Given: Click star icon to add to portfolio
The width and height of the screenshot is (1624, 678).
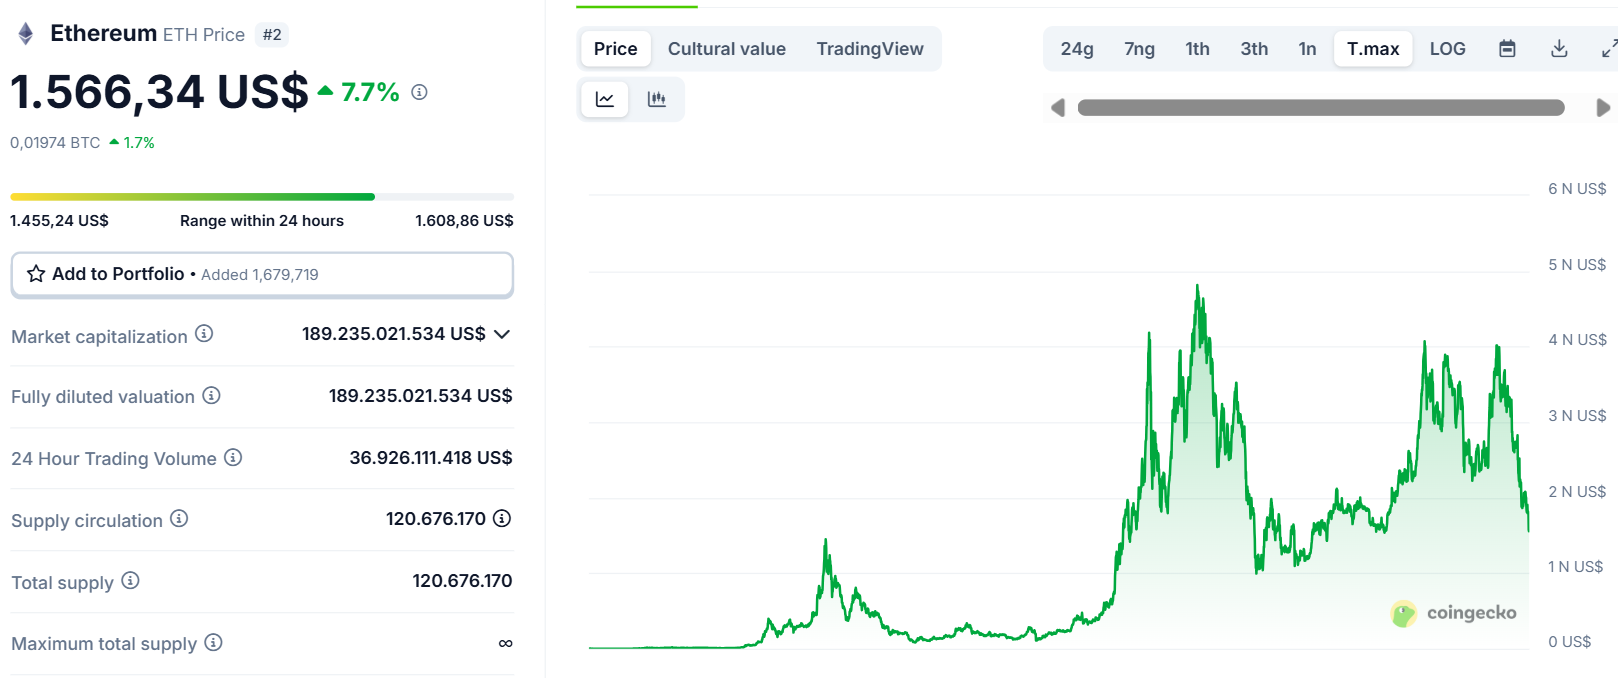Looking at the screenshot, I should [x=36, y=274].
